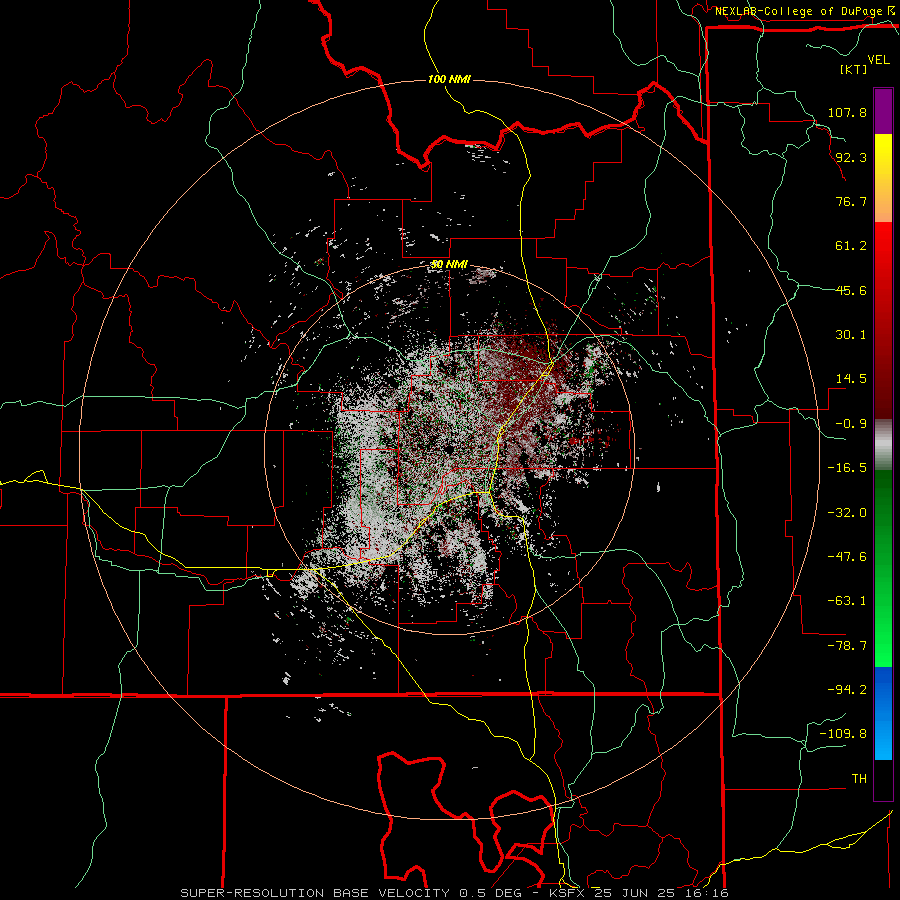Click the 14.5 legend value
900x900 pixels.
point(851,379)
